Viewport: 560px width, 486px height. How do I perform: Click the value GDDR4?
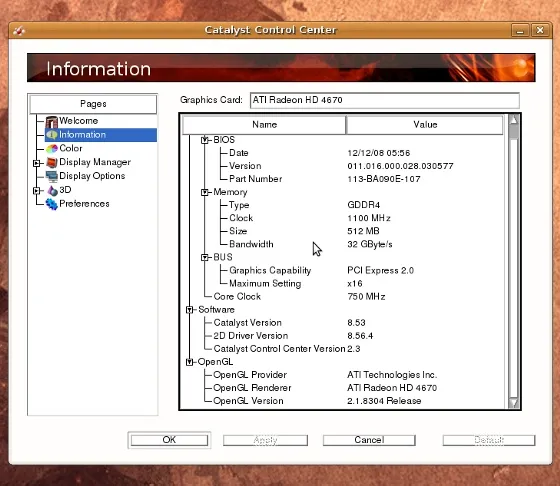[364, 205]
